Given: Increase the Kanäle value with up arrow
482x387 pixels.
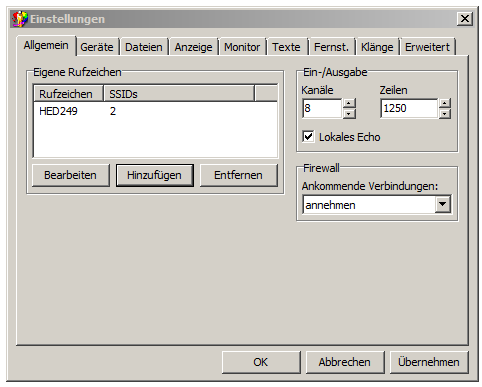Looking at the screenshot, I should click(349, 103).
